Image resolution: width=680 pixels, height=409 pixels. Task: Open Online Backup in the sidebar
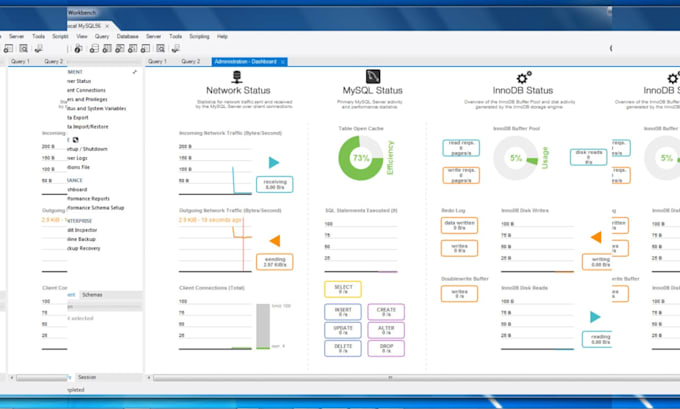coord(81,239)
